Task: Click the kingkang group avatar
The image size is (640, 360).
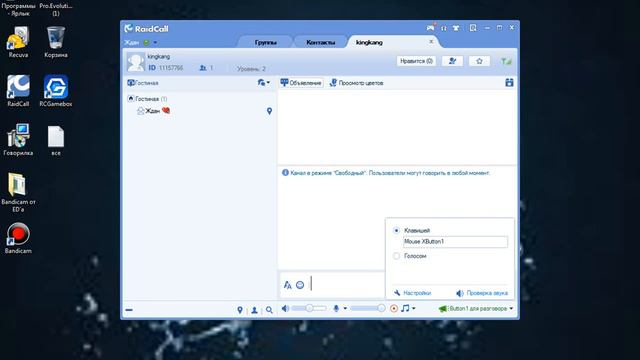Action: pos(135,62)
